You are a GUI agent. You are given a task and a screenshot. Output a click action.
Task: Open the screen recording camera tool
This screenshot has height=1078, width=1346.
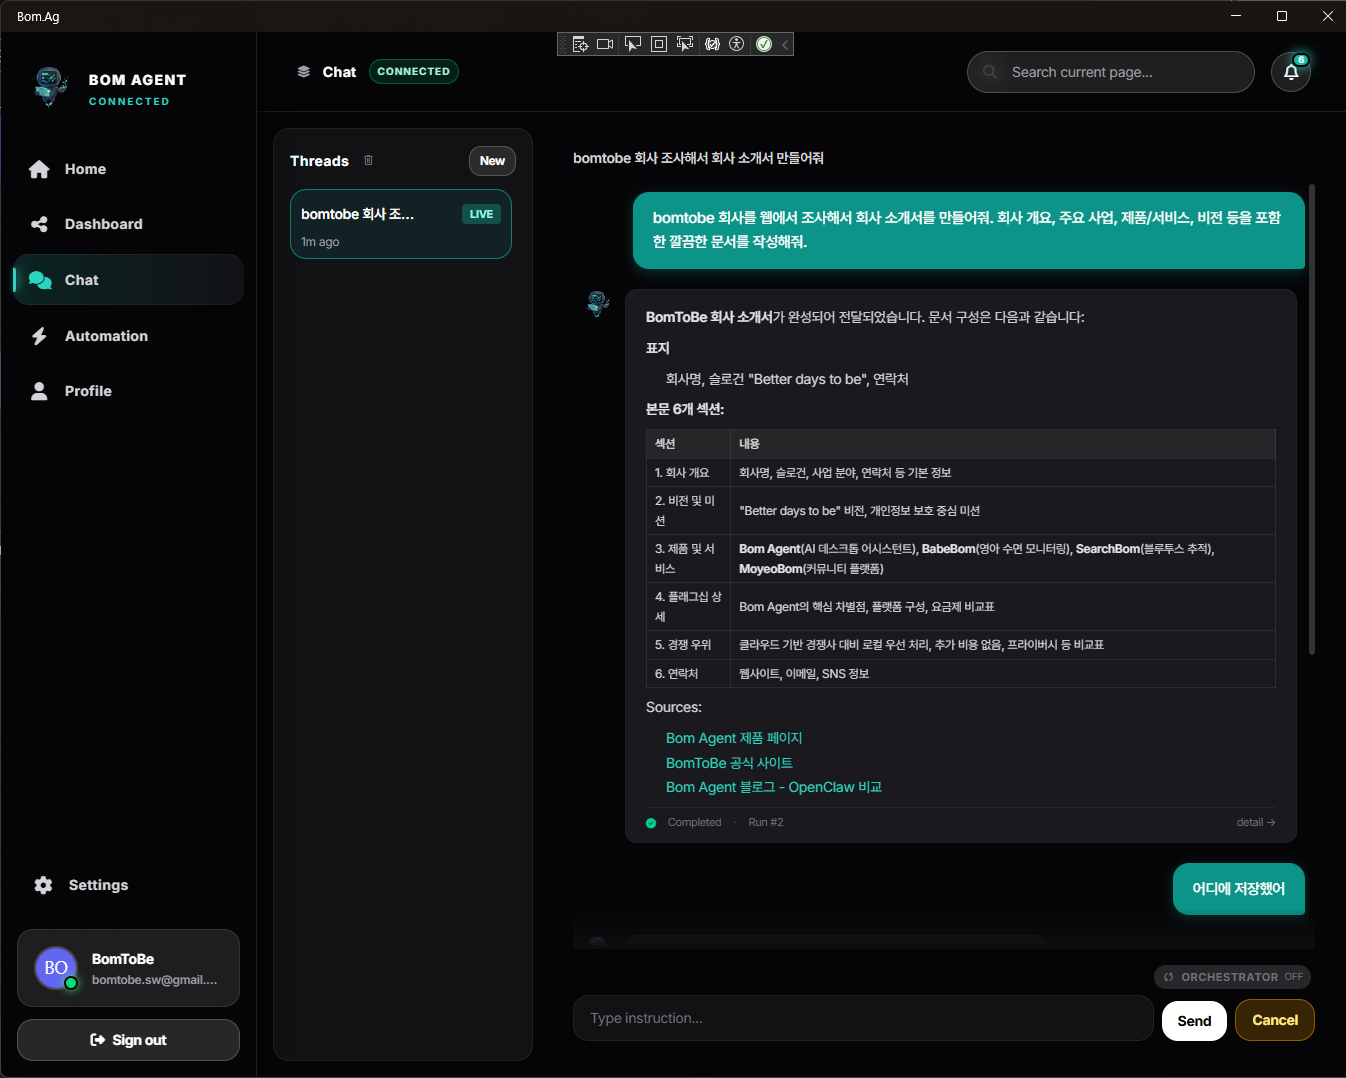(605, 43)
